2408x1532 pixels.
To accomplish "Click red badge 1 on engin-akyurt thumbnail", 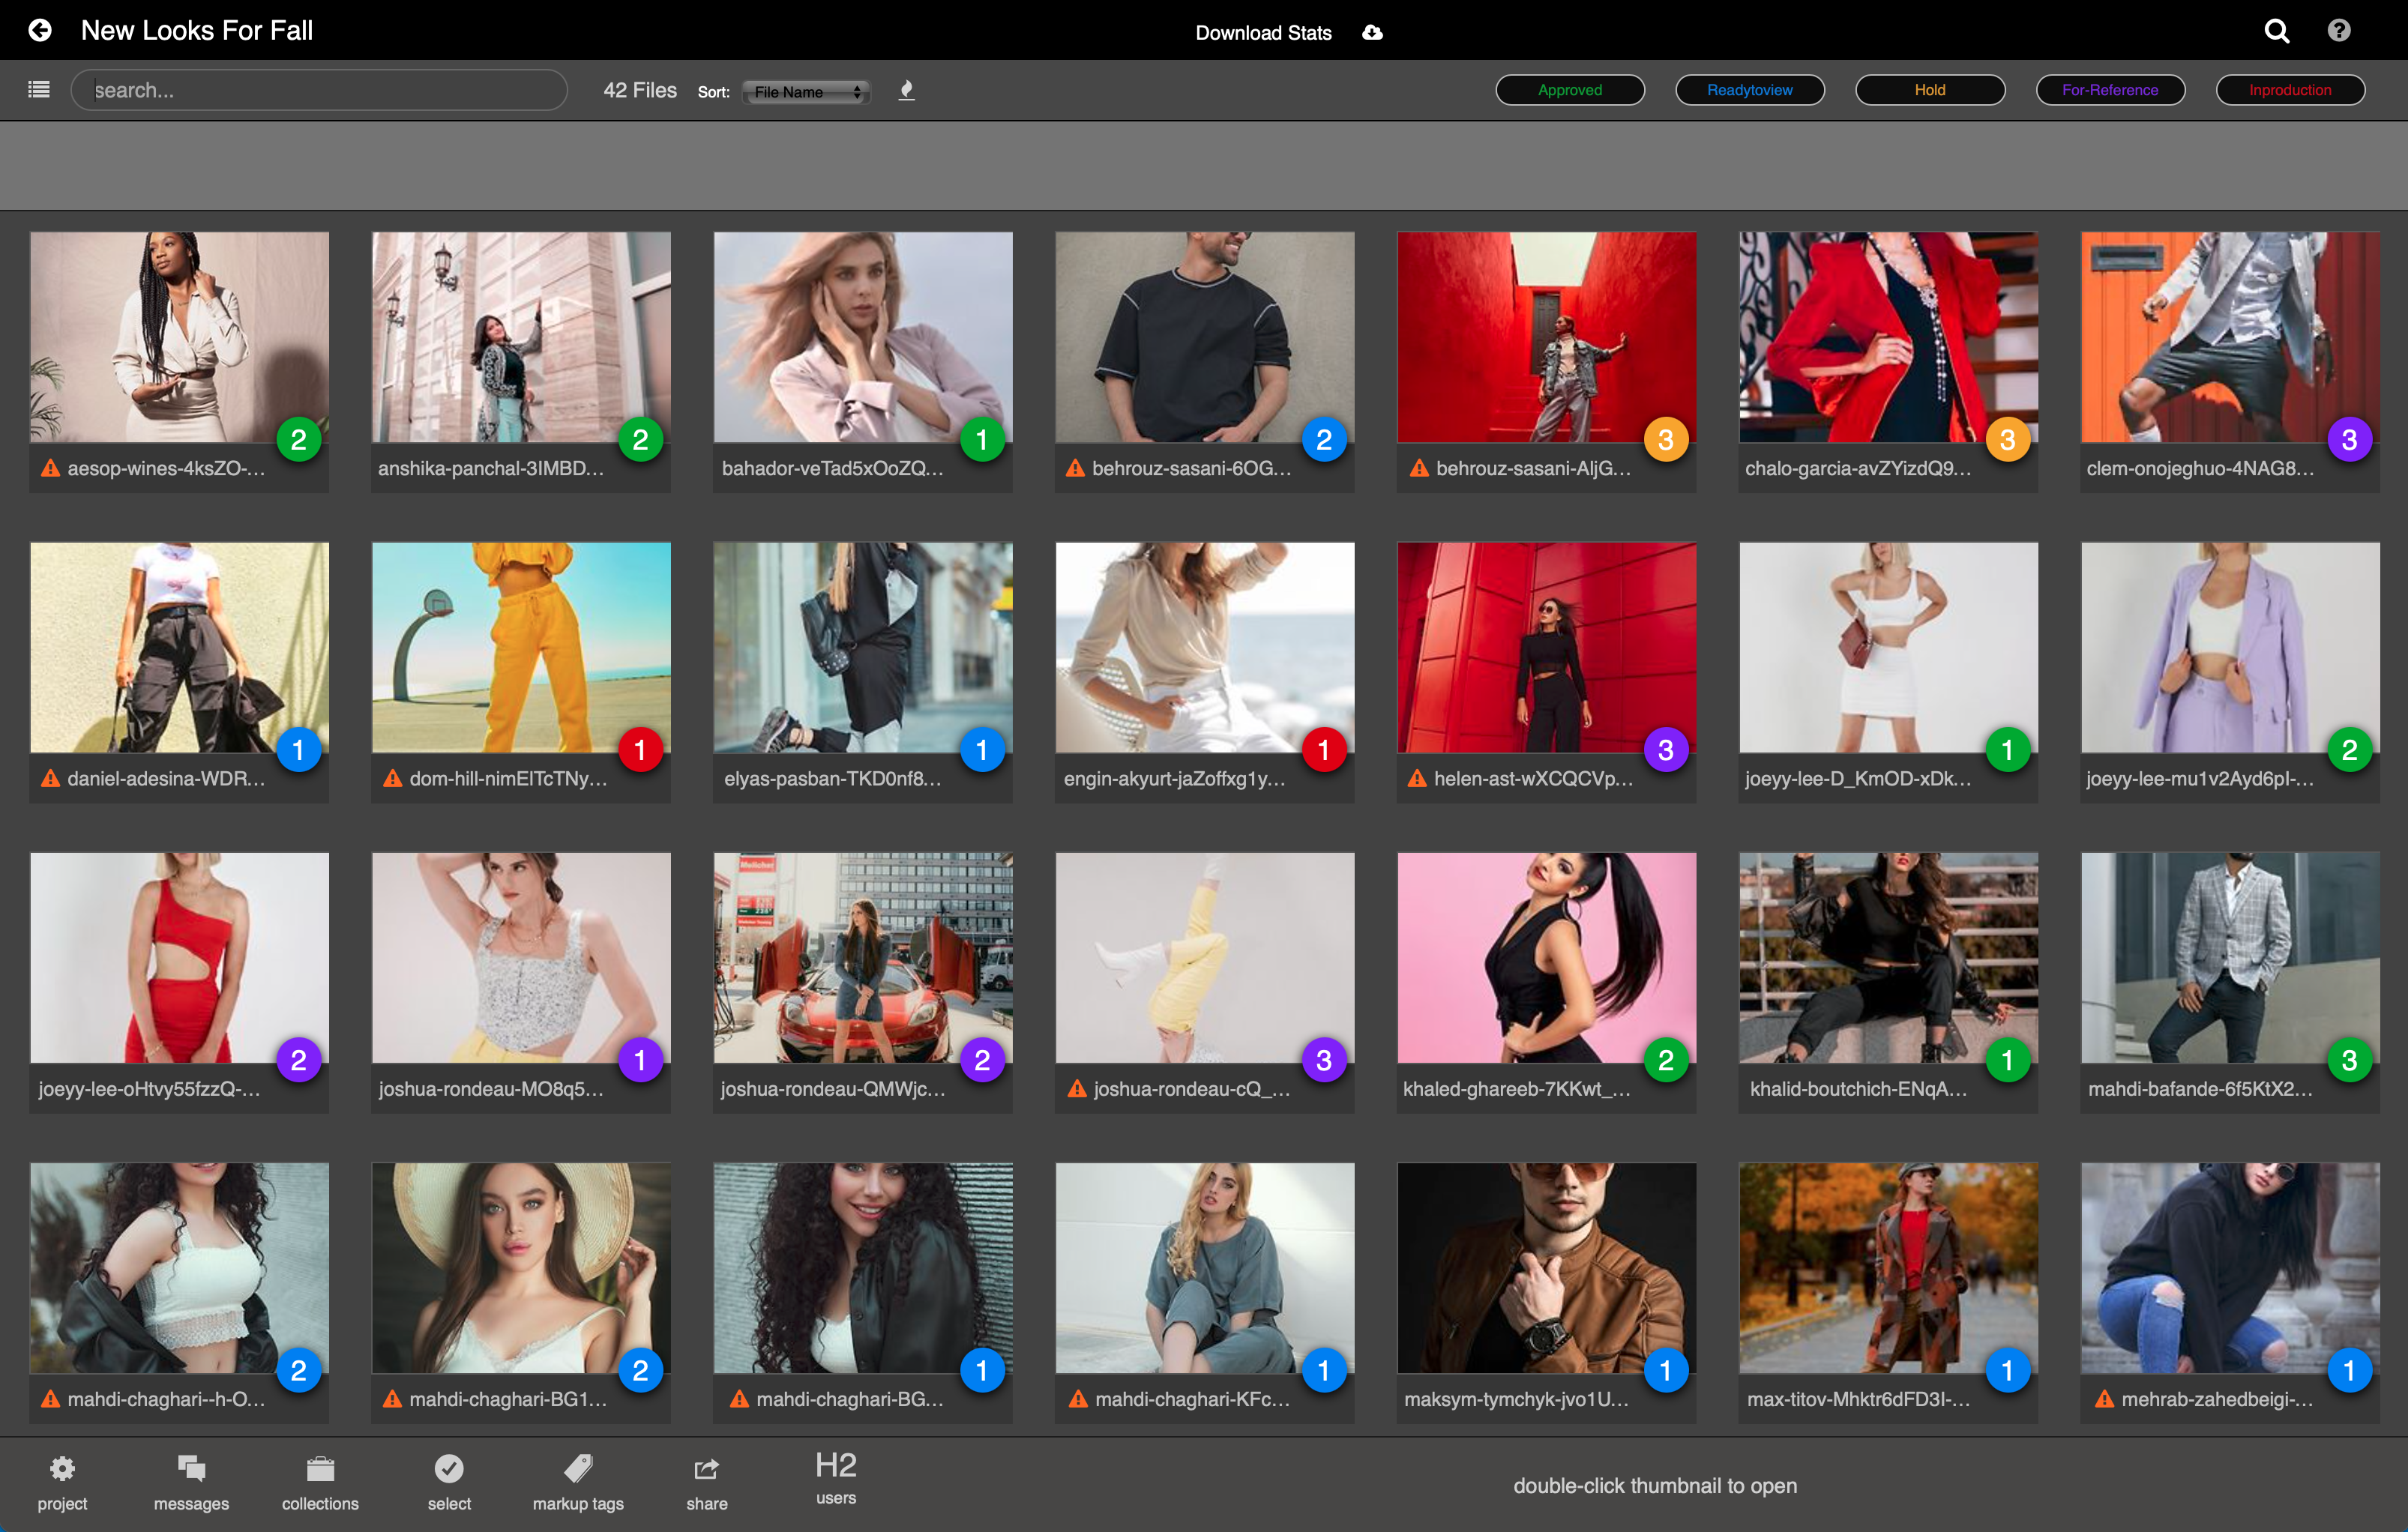I will coord(1323,749).
